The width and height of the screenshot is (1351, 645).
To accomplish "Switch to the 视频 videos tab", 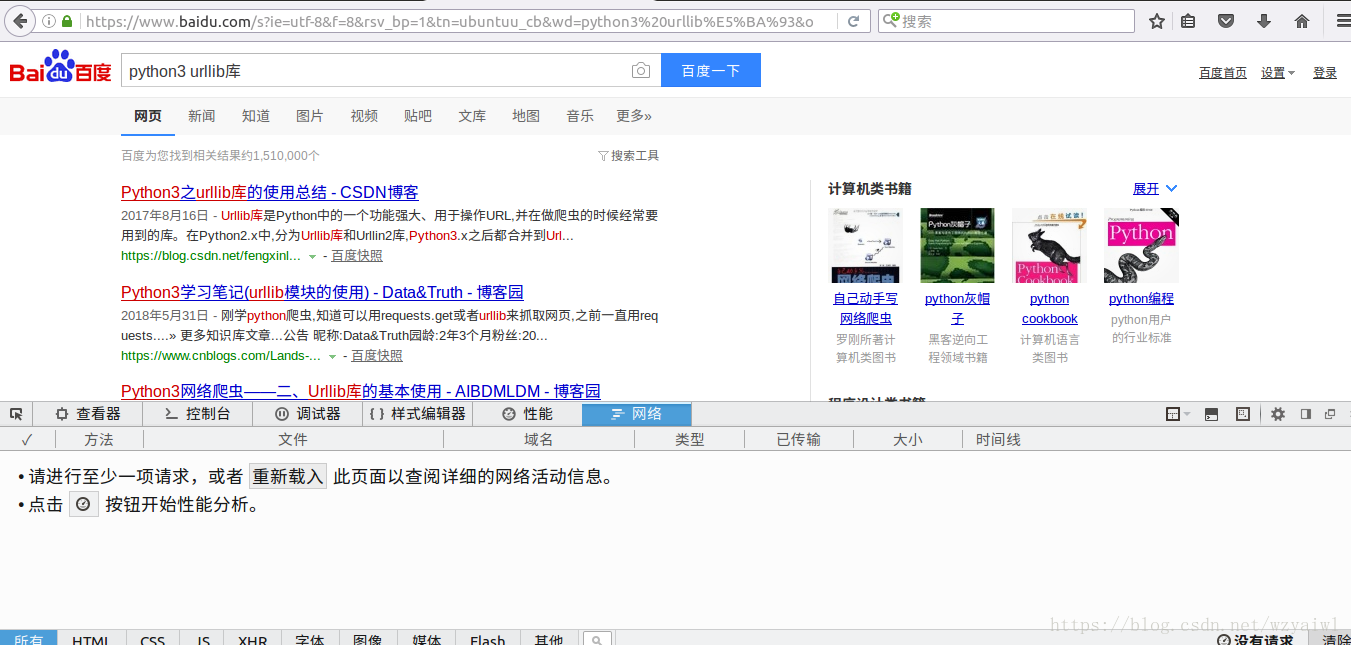I will point(364,116).
